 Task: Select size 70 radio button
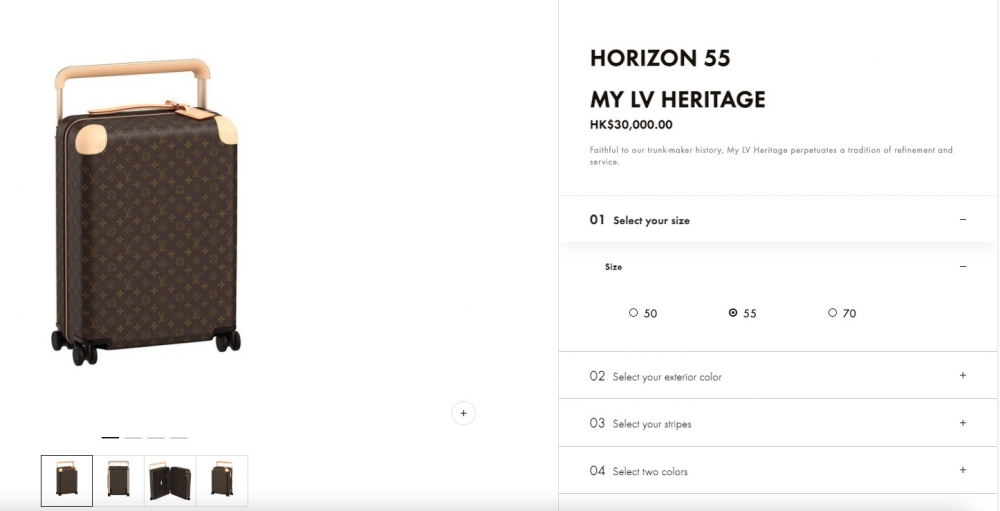point(832,313)
